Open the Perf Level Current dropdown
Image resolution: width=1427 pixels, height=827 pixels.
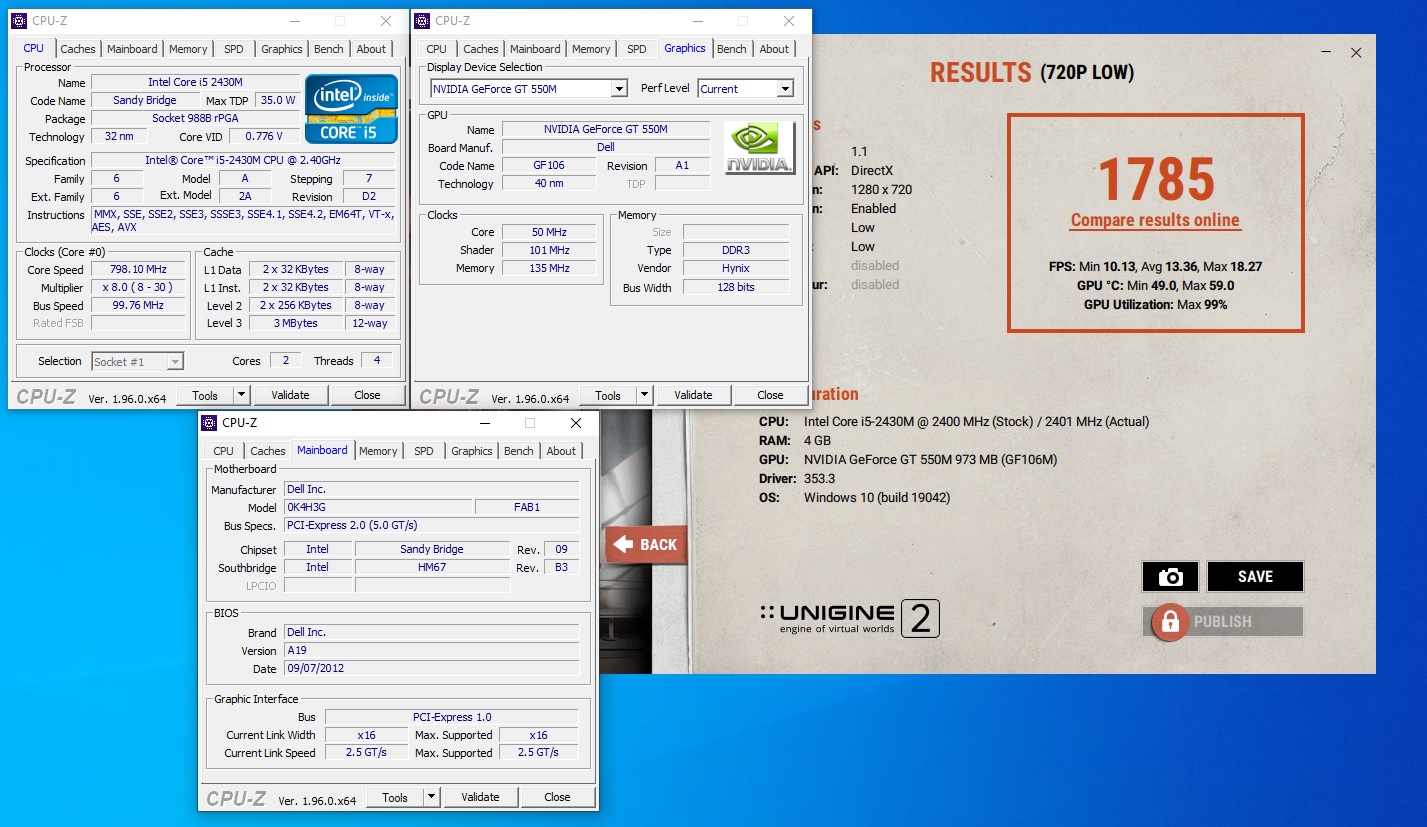785,89
